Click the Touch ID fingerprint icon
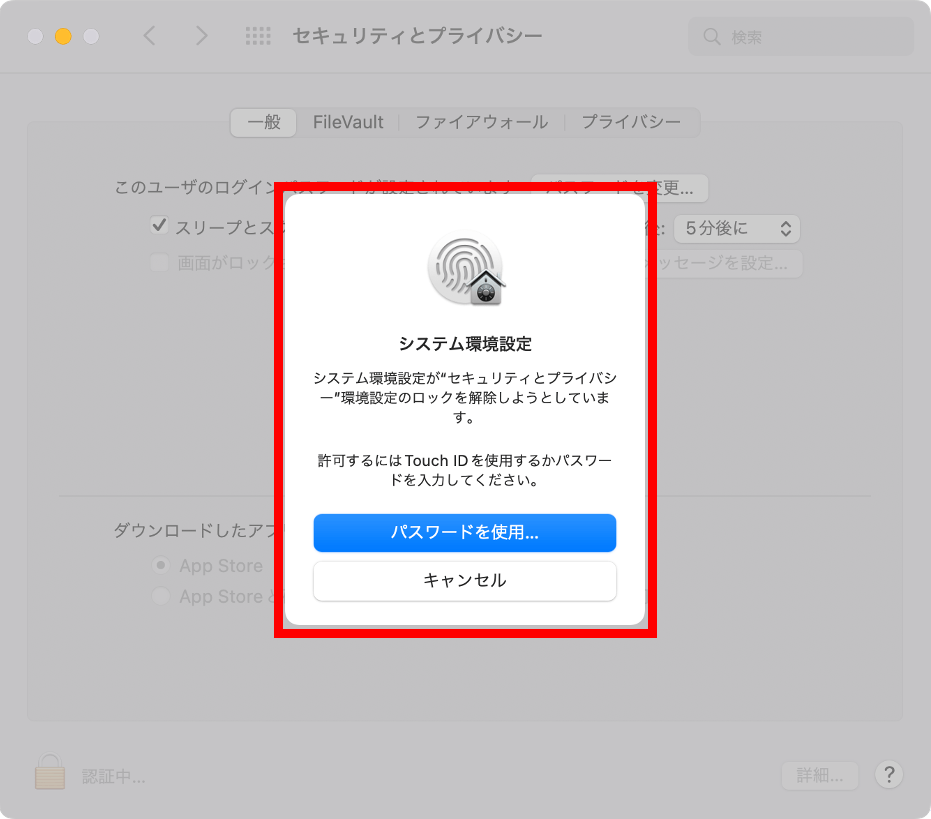Viewport: 931px width, 819px height. pyautogui.click(x=466, y=268)
